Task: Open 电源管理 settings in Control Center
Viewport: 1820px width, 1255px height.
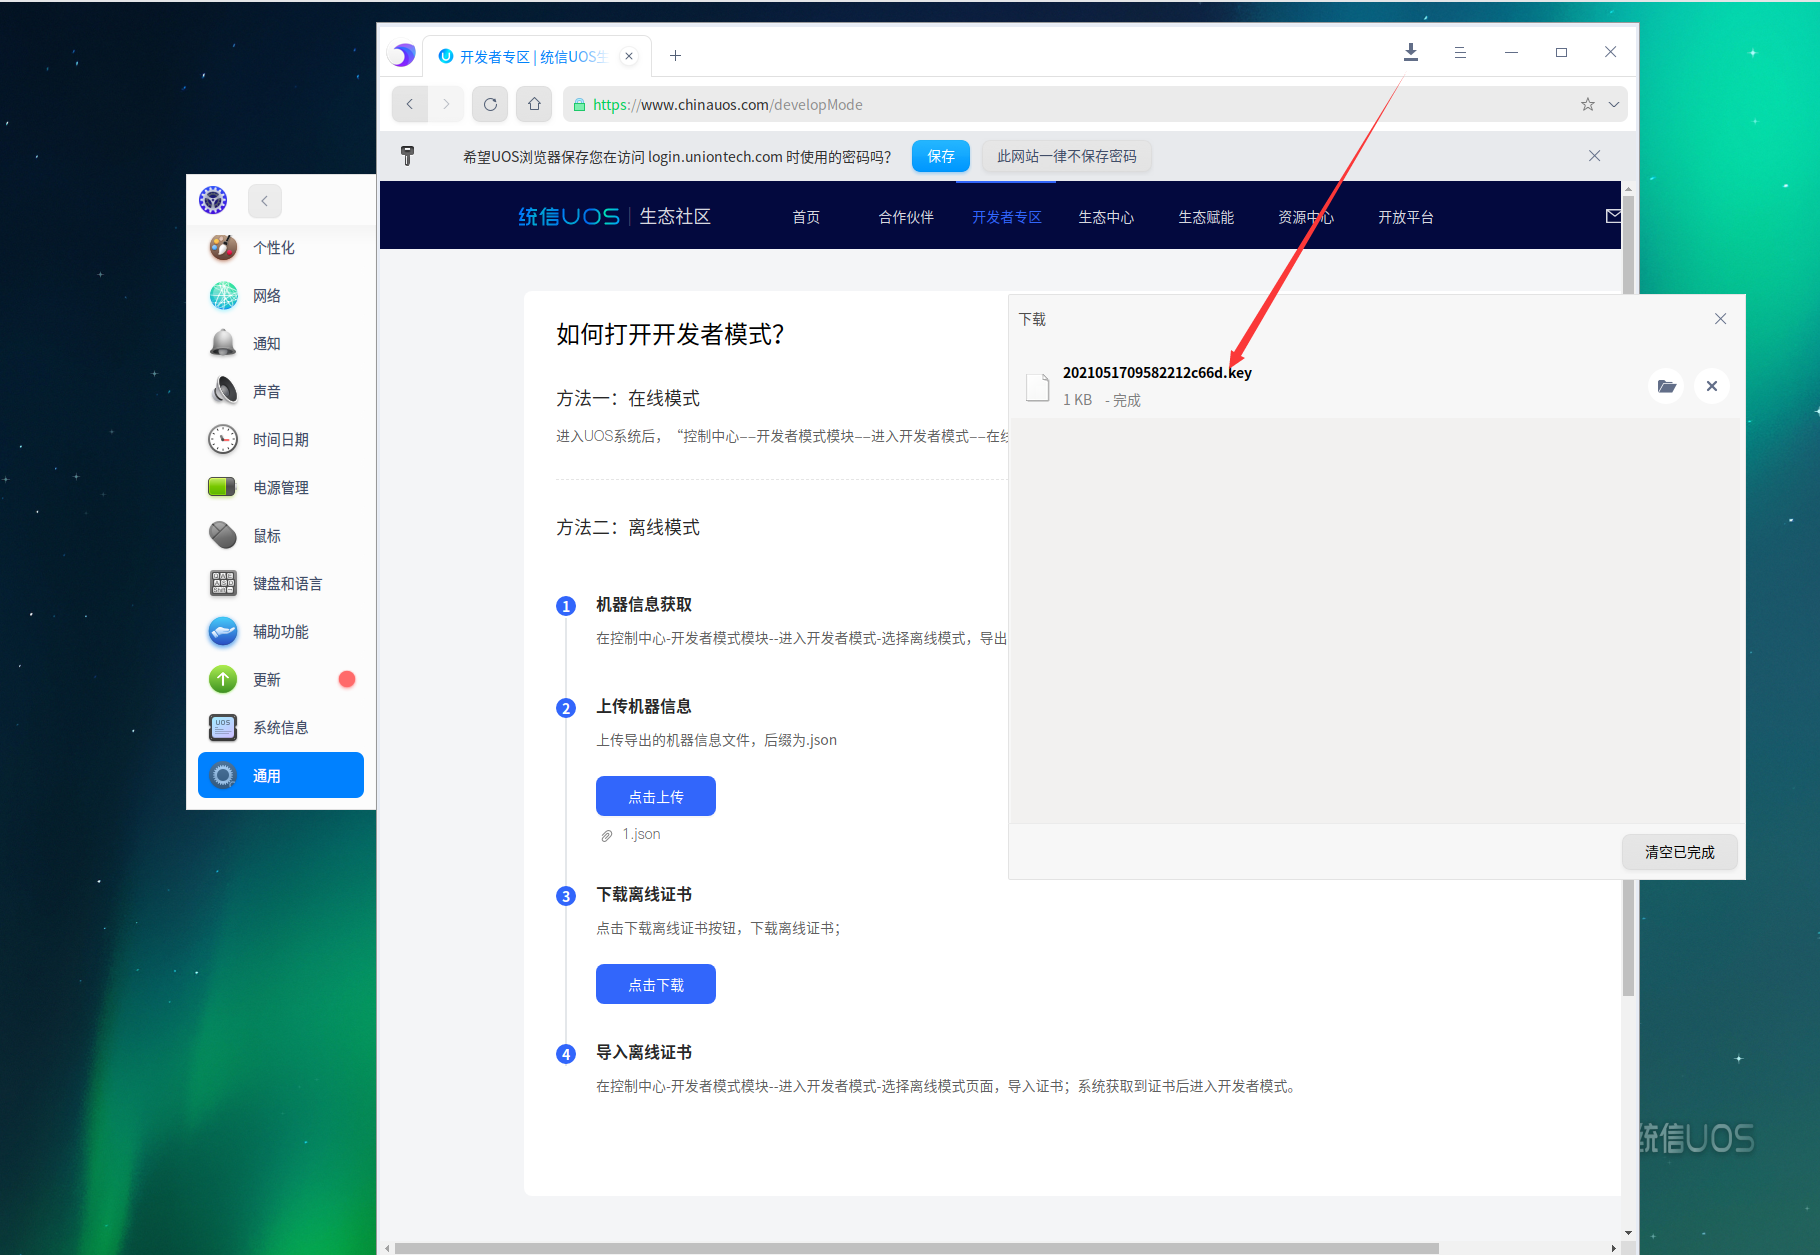Action: pyautogui.click(x=281, y=488)
